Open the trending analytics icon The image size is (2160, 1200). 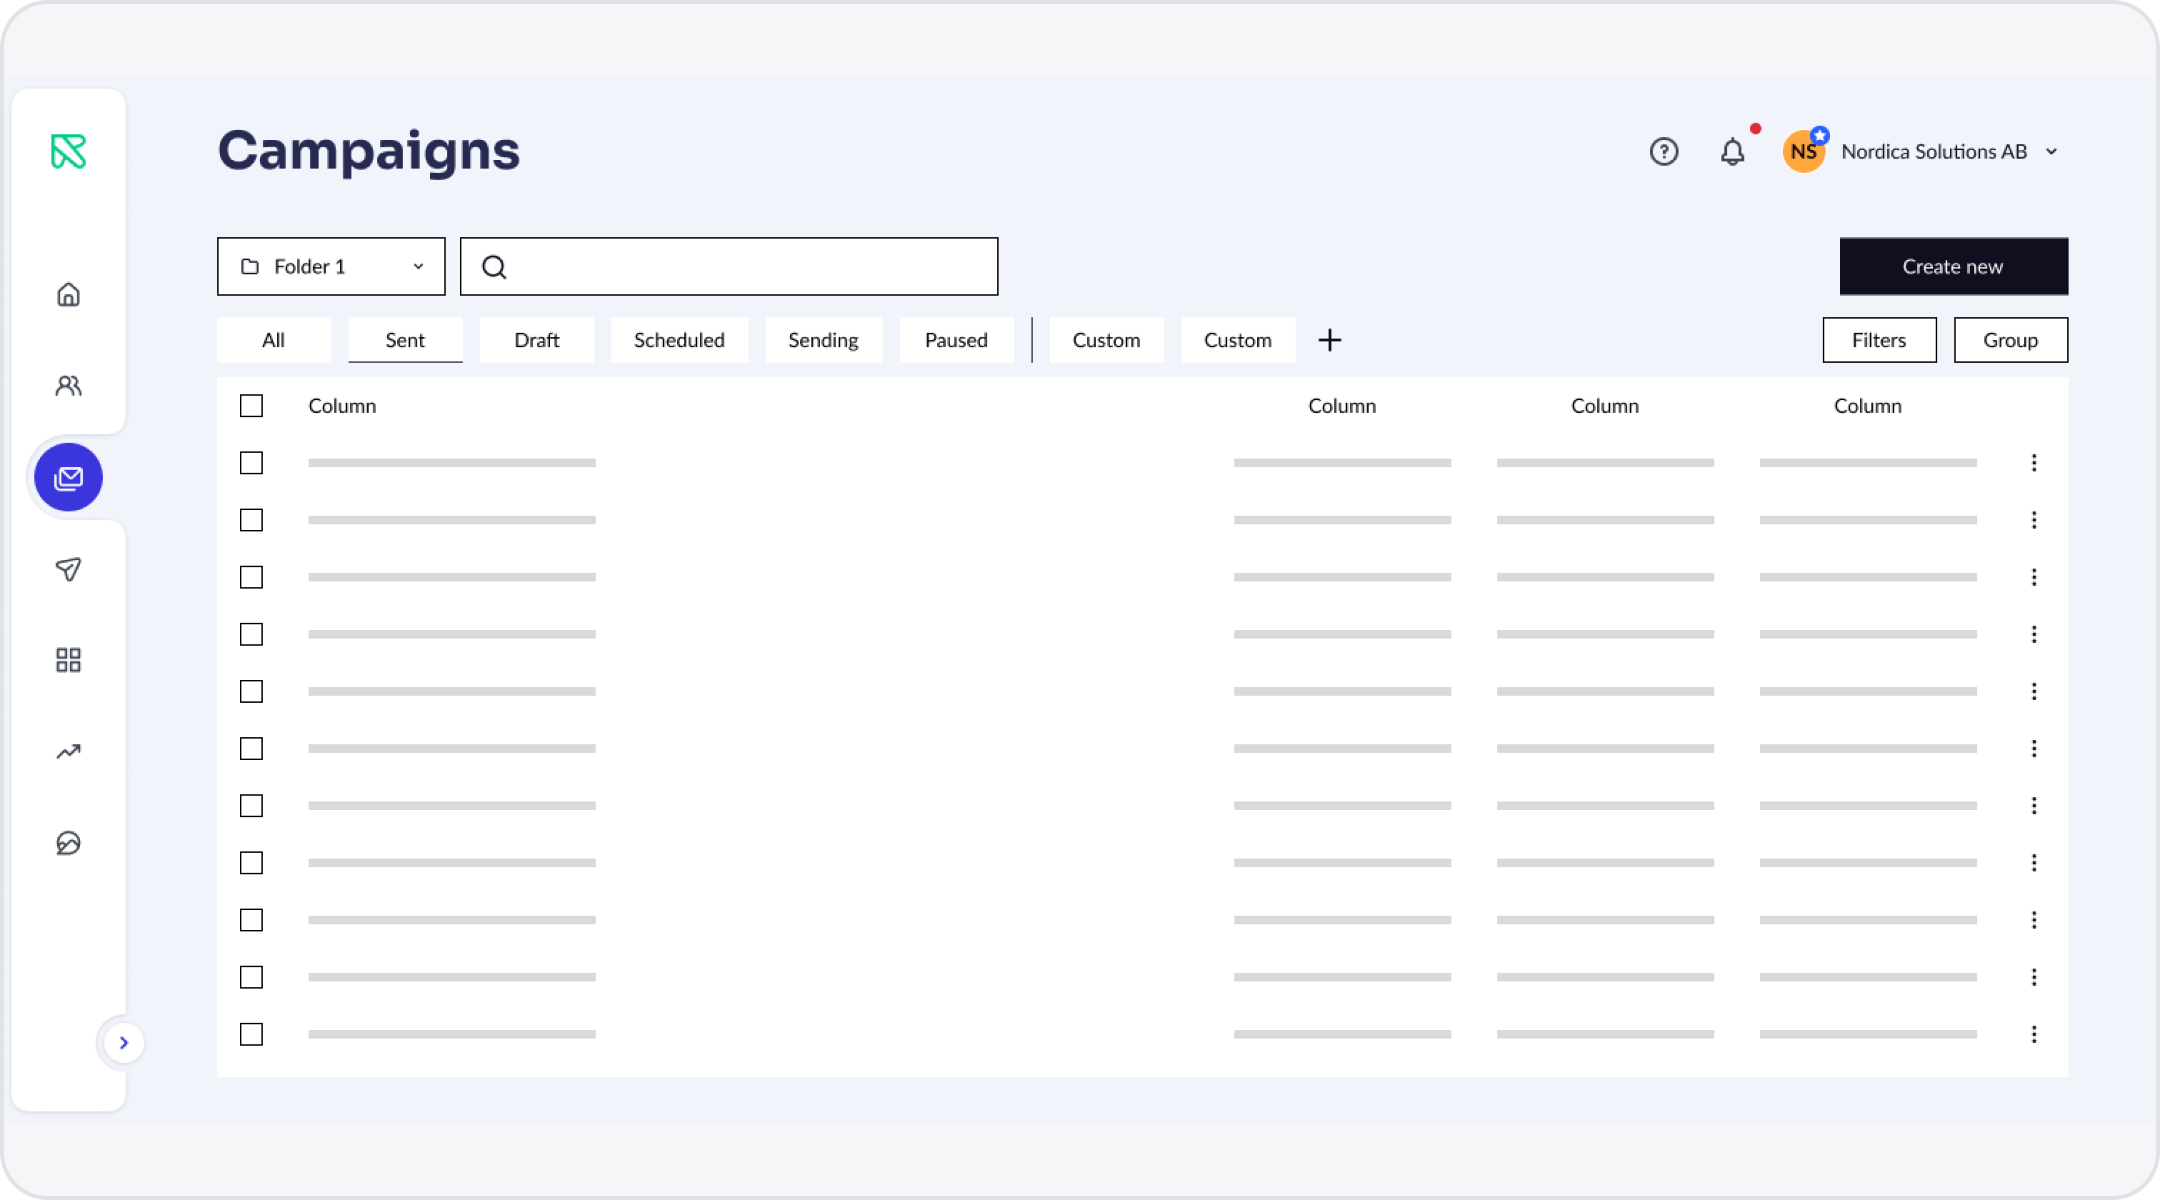(x=68, y=751)
